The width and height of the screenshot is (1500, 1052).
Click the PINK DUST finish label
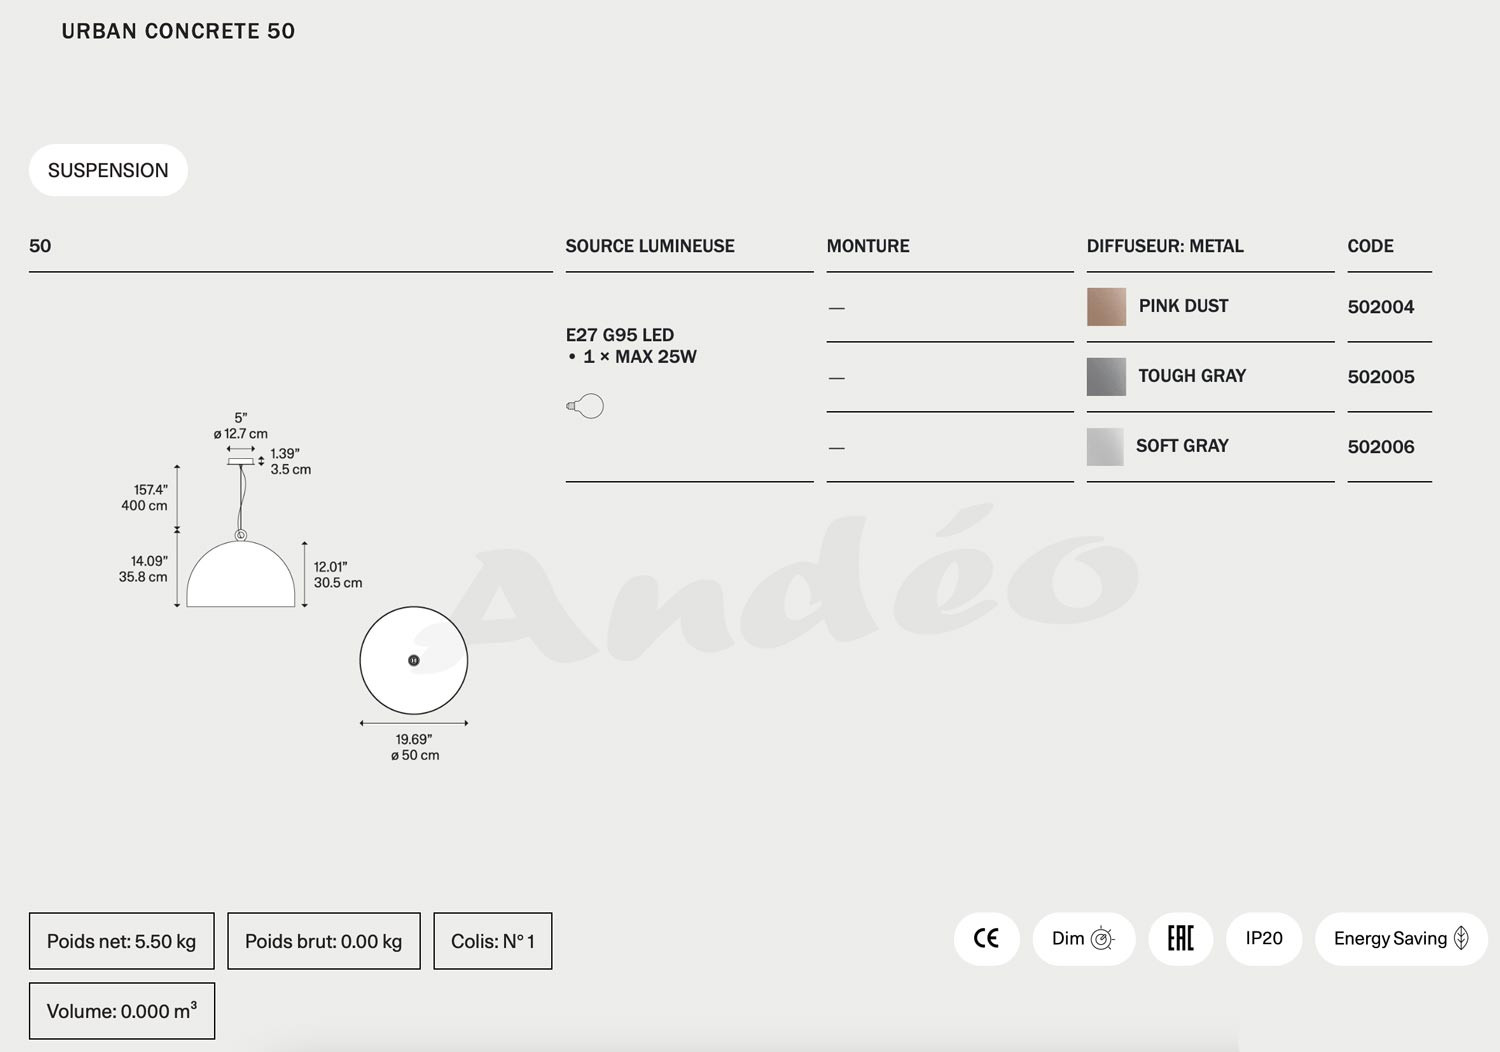pos(1184,306)
